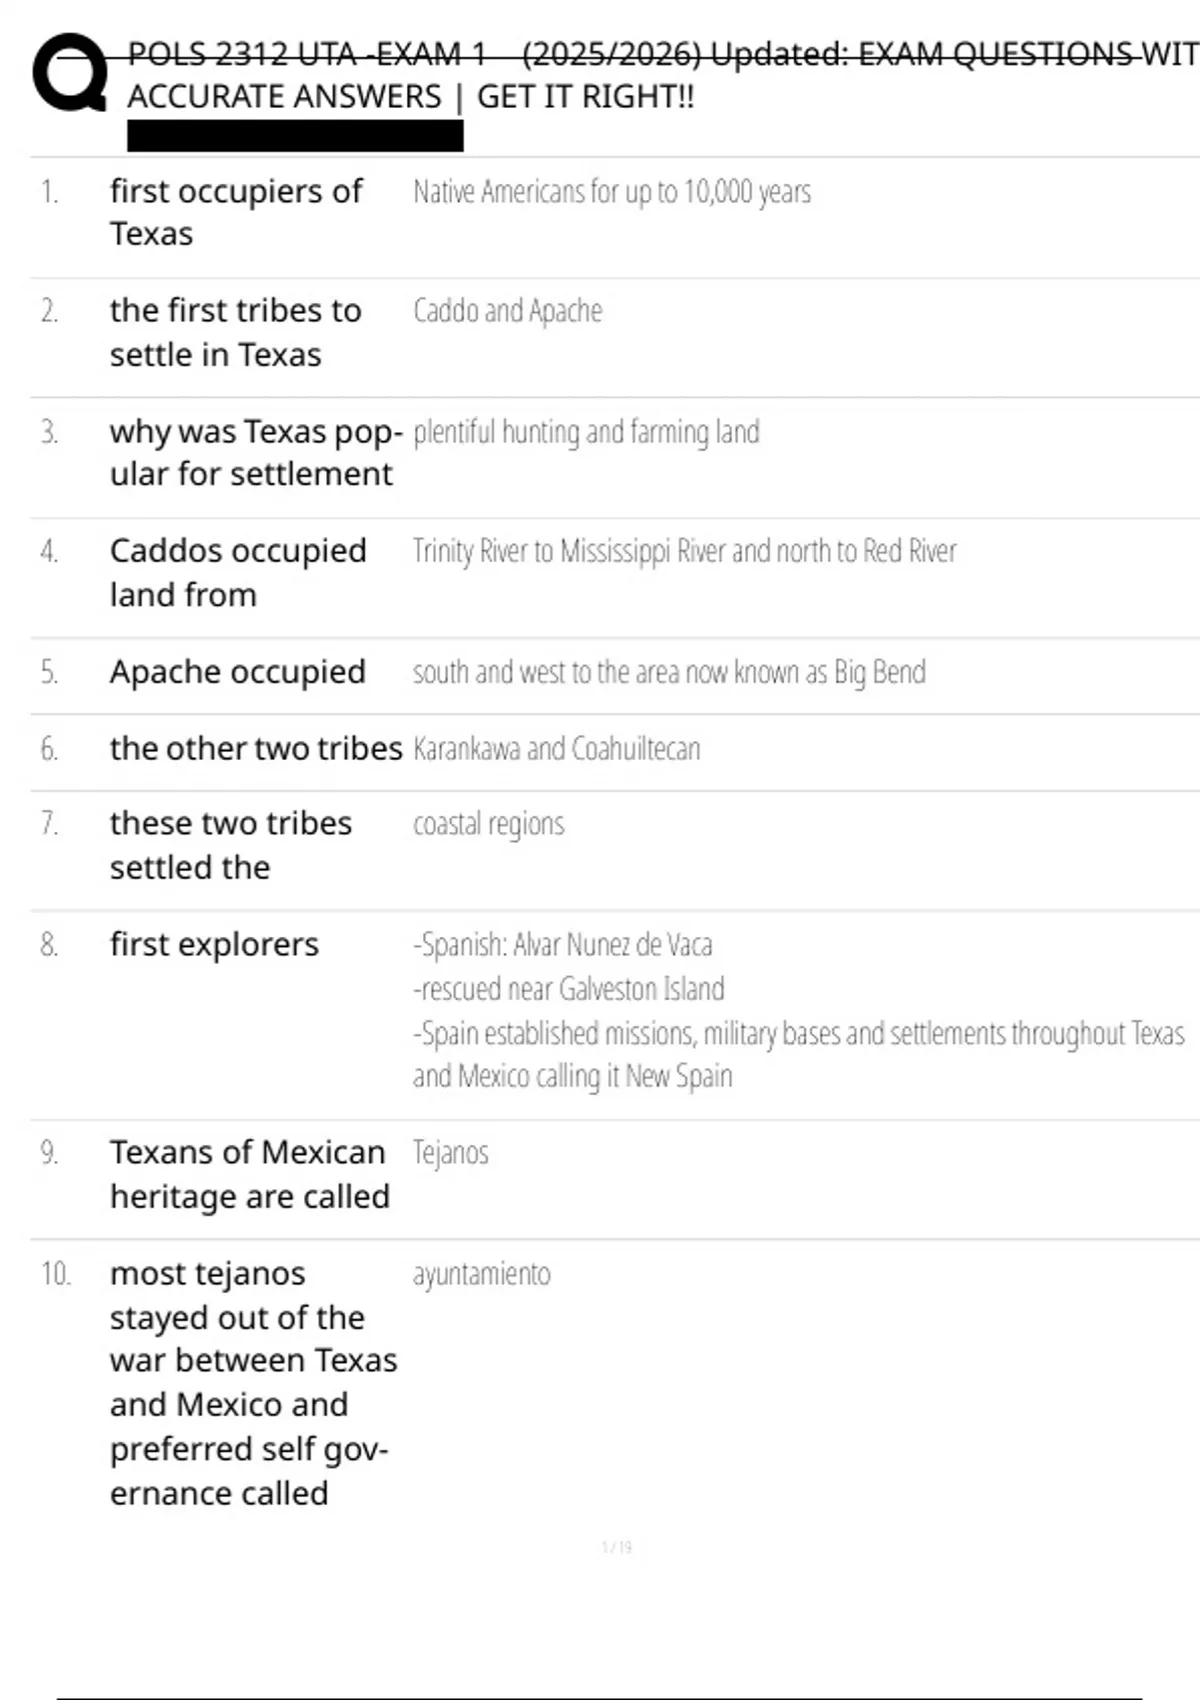Click the '1/19' page number indicator
The height and width of the screenshot is (1700, 1200).
click(616, 1547)
